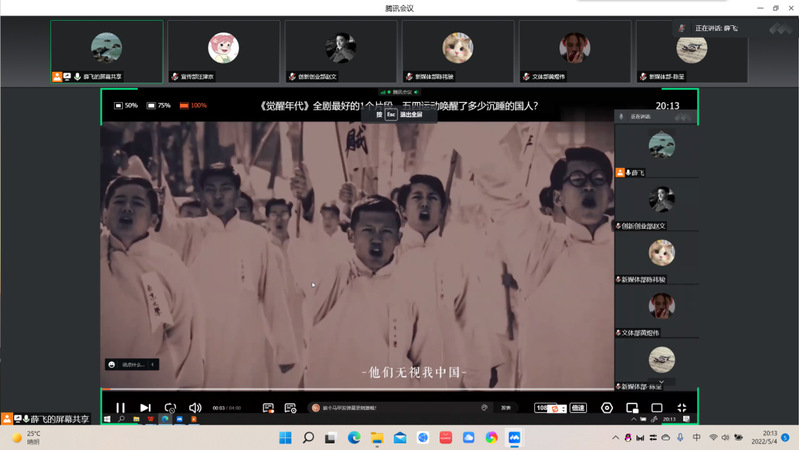
Task: Open danmaku settings icon
Action: [x=290, y=408]
